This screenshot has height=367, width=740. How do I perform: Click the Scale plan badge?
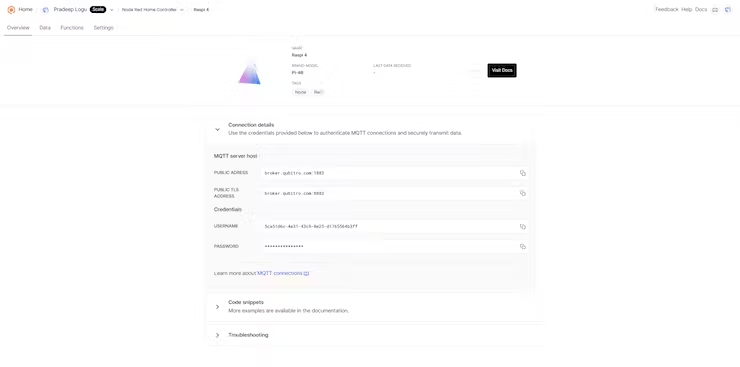pos(98,9)
